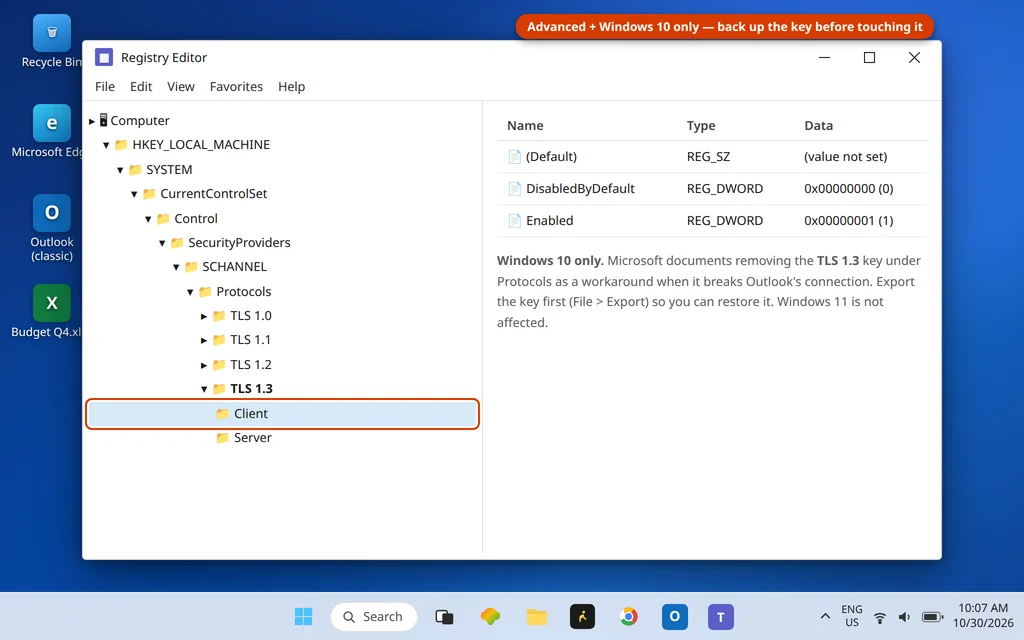
Task: Click the CurrentControlSet folder icon
Action: tap(149, 194)
